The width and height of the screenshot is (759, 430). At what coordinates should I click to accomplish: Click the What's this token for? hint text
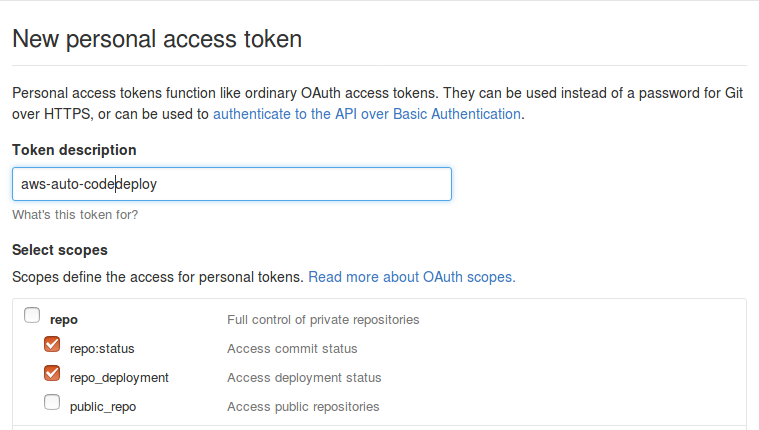pyautogui.click(x=75, y=215)
